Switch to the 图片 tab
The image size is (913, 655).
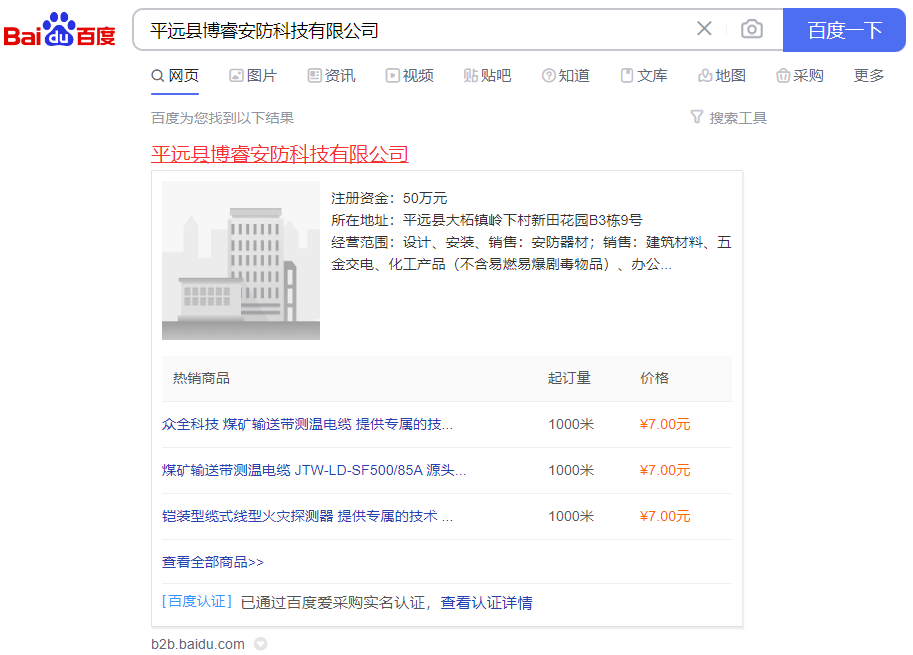(x=252, y=76)
